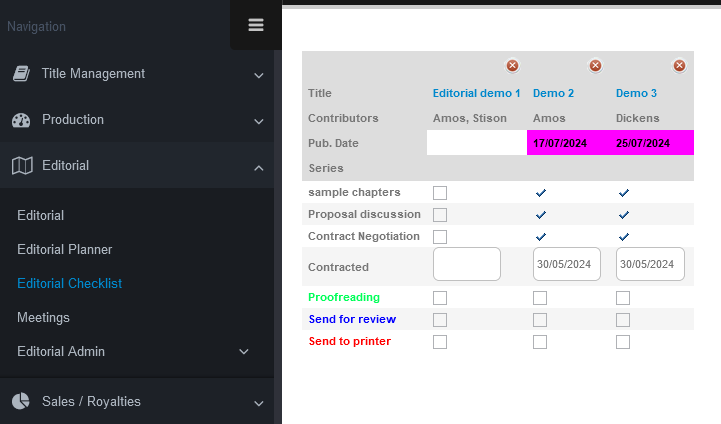Remove Demo 3 column with red X
721x424 pixels.
[679, 66]
